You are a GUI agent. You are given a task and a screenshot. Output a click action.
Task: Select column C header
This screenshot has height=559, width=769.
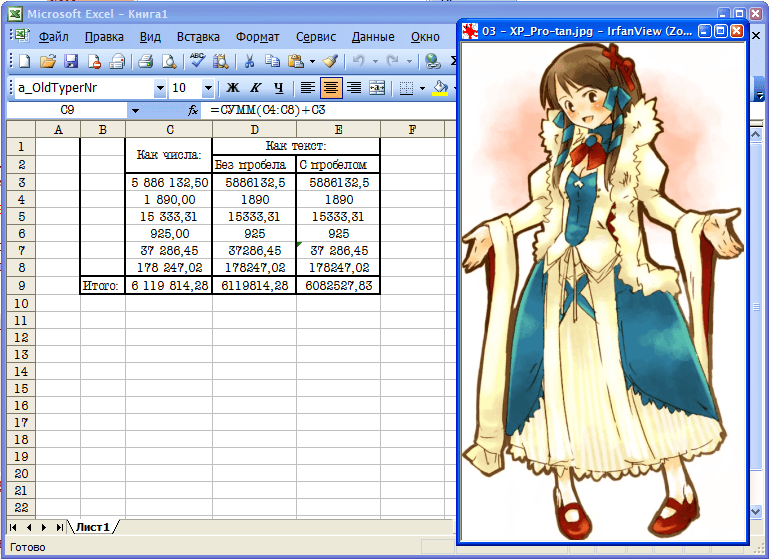[169, 129]
